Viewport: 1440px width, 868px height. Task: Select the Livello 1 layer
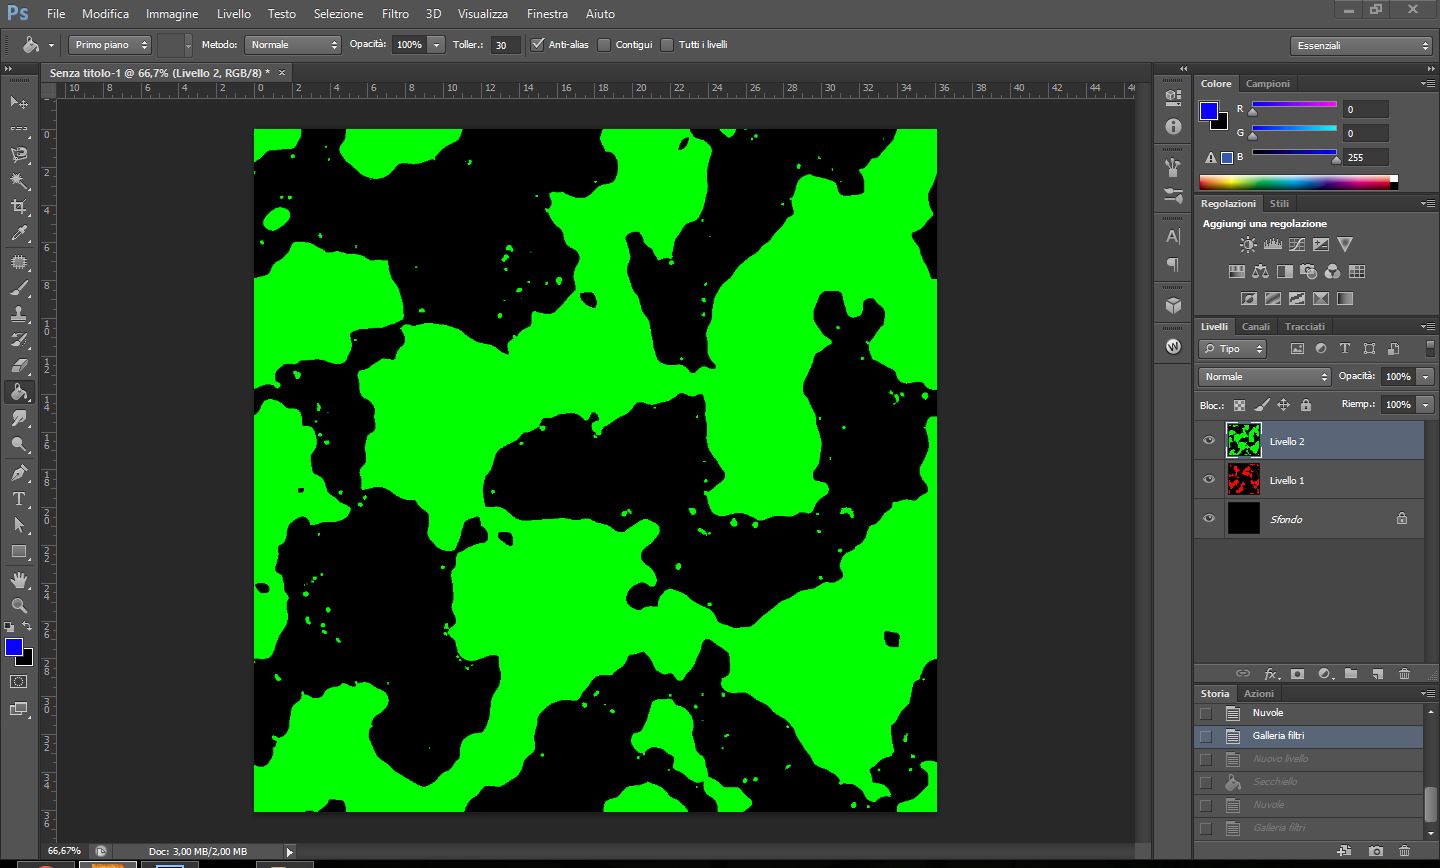(1320, 480)
